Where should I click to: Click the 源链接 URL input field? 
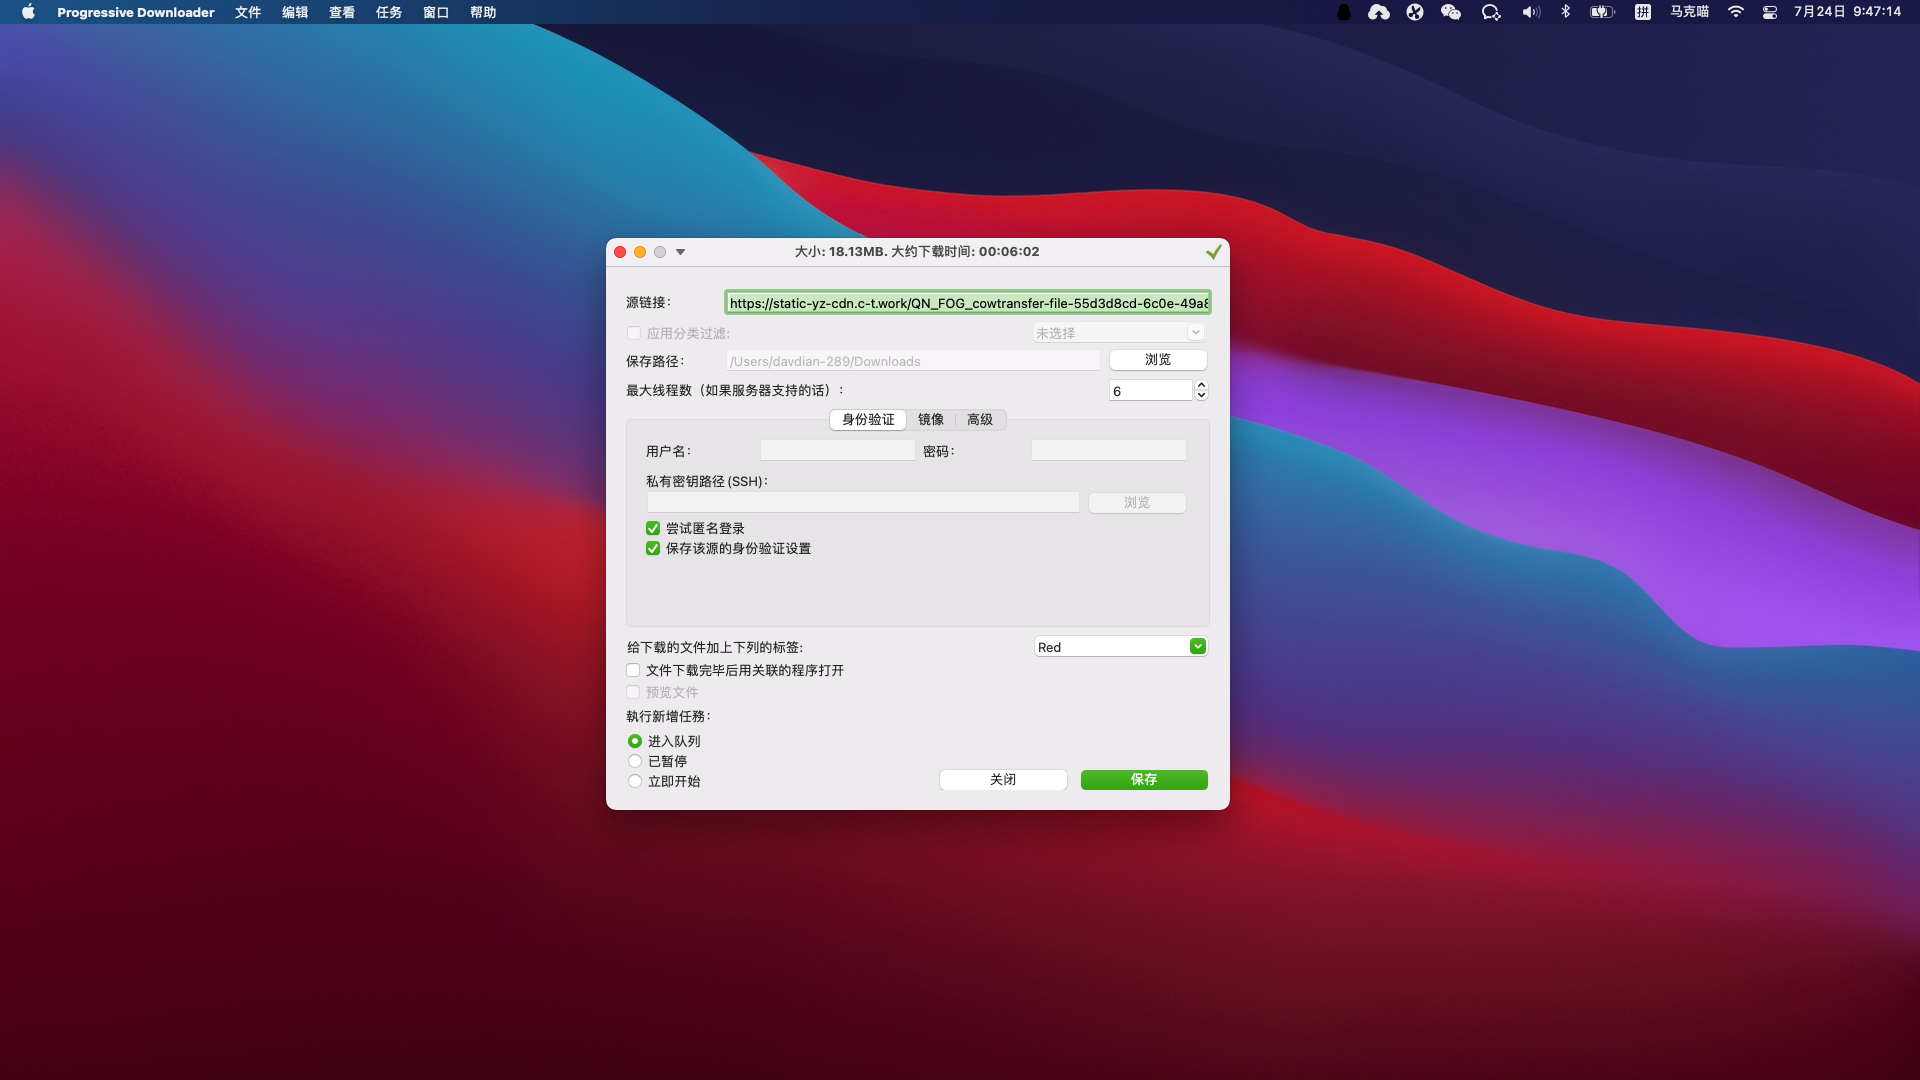pos(967,303)
